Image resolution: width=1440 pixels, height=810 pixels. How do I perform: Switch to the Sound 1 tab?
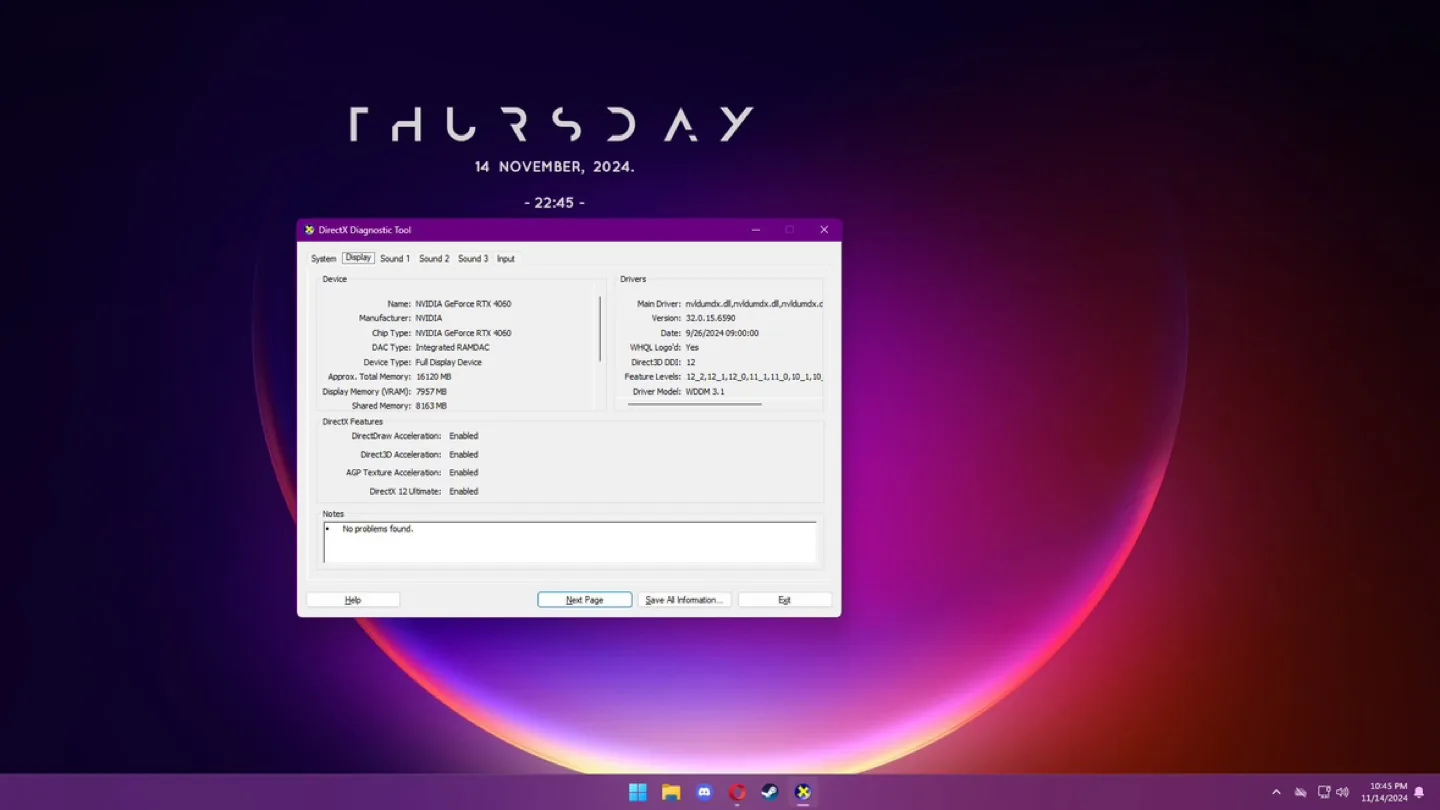[395, 259]
